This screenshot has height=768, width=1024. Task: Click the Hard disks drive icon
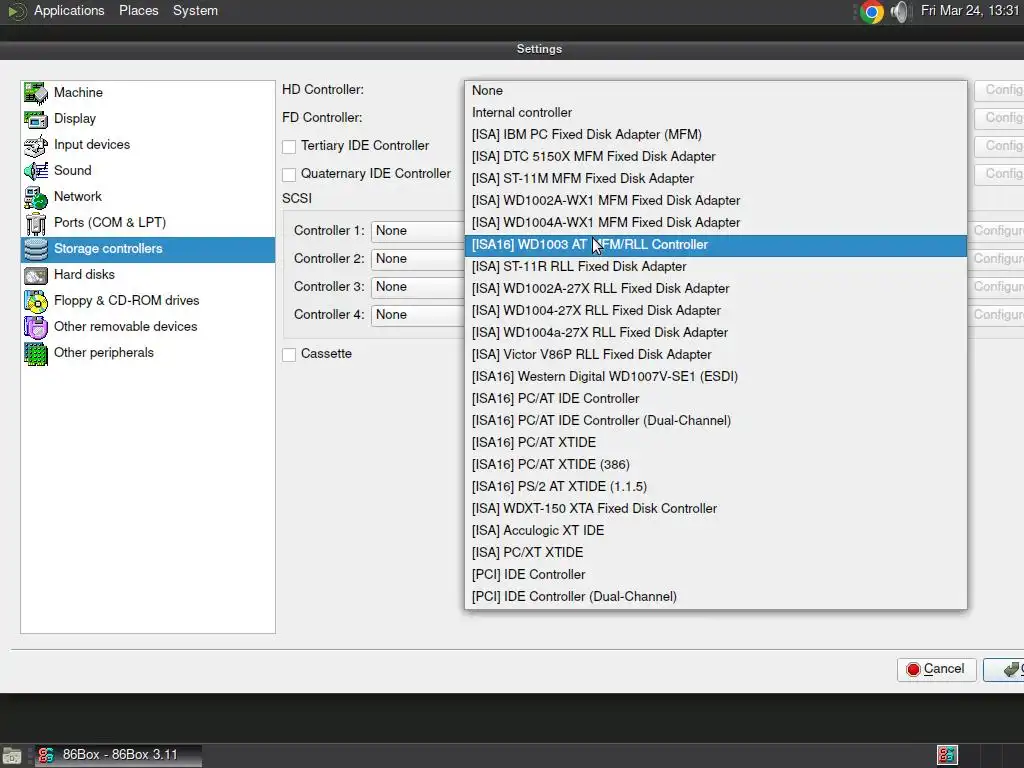click(x=36, y=276)
